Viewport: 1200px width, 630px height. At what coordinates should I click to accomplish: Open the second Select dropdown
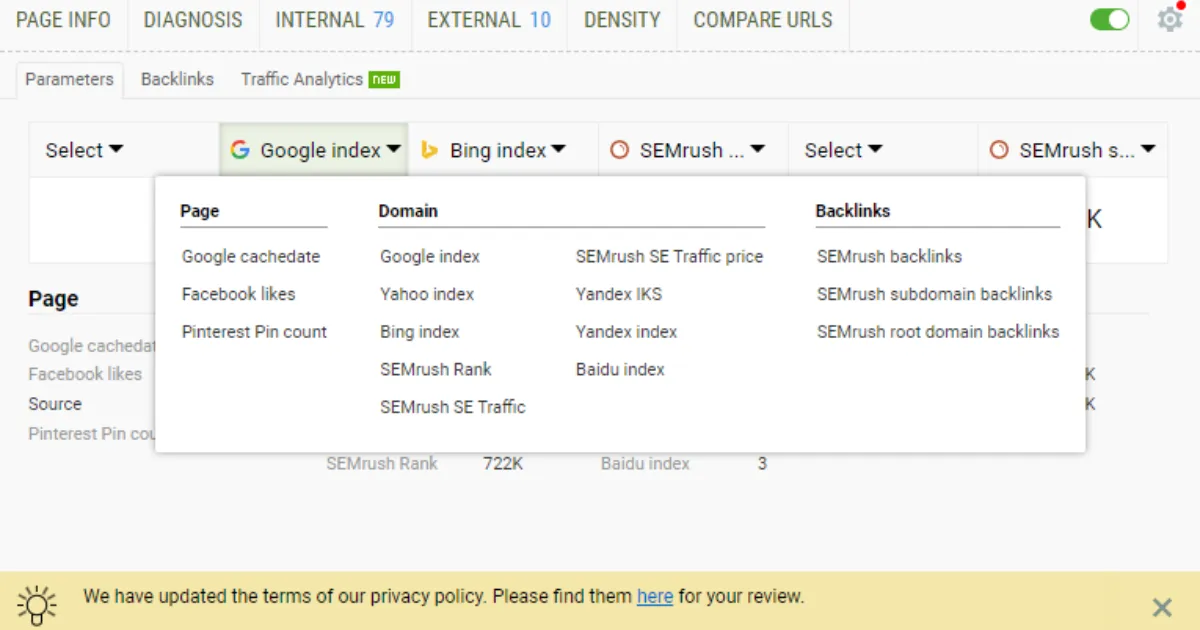(x=843, y=150)
